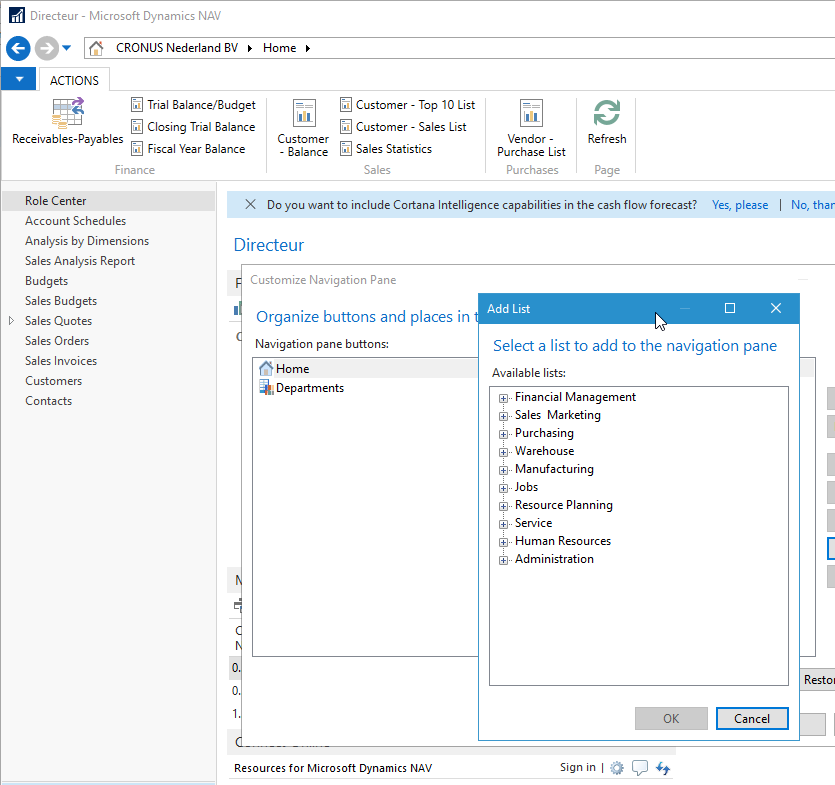
Task: Select Home navigation pane button entry
Action: coord(292,369)
